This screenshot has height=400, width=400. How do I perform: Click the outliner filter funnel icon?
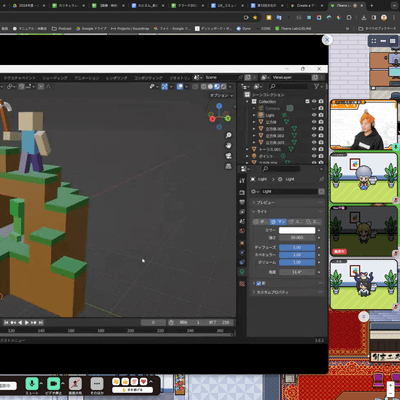[316, 87]
